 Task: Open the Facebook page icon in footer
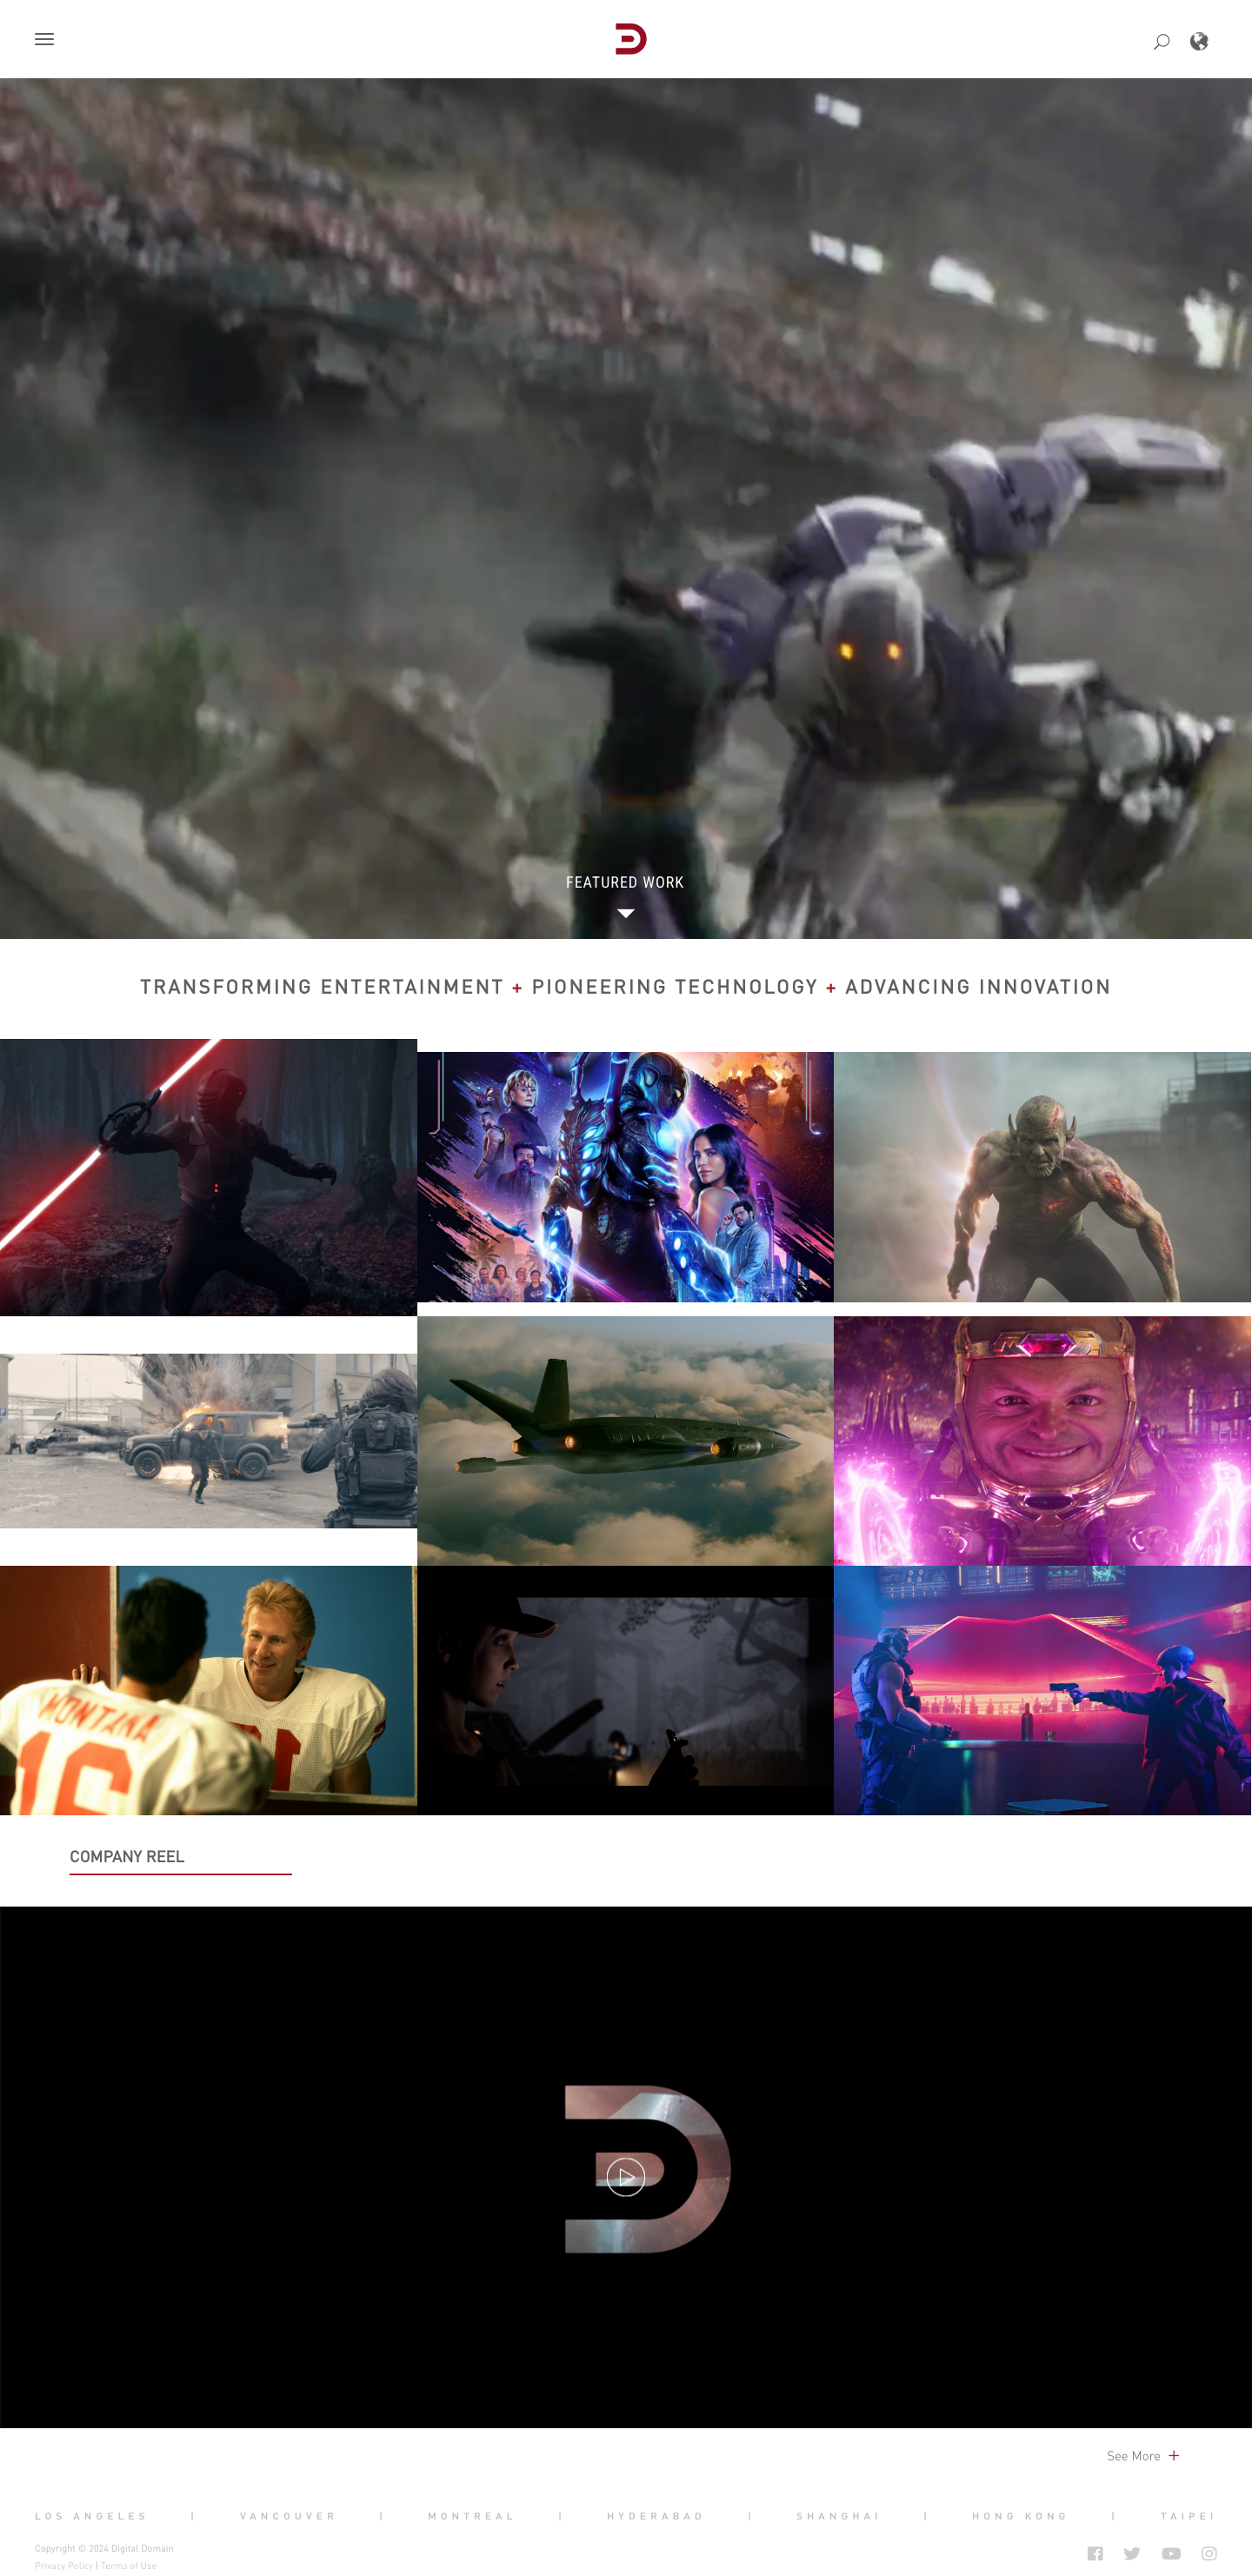tap(1095, 2553)
